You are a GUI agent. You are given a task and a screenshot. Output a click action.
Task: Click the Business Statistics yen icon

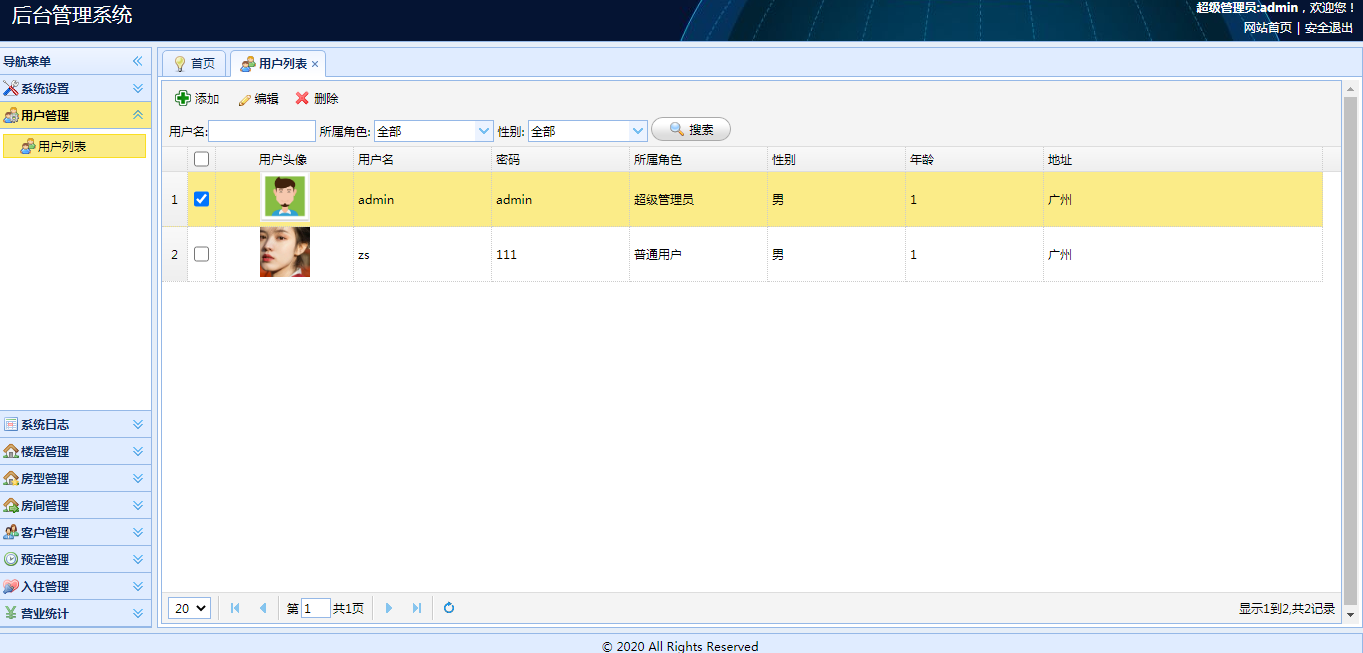[x=11, y=613]
